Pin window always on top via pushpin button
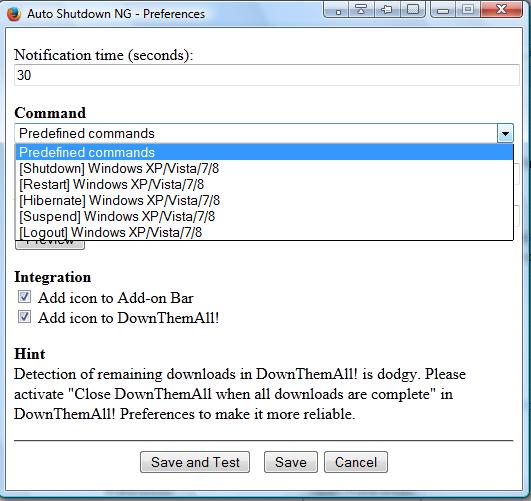Image resolution: width=531 pixels, height=501 pixels. pos(387,9)
